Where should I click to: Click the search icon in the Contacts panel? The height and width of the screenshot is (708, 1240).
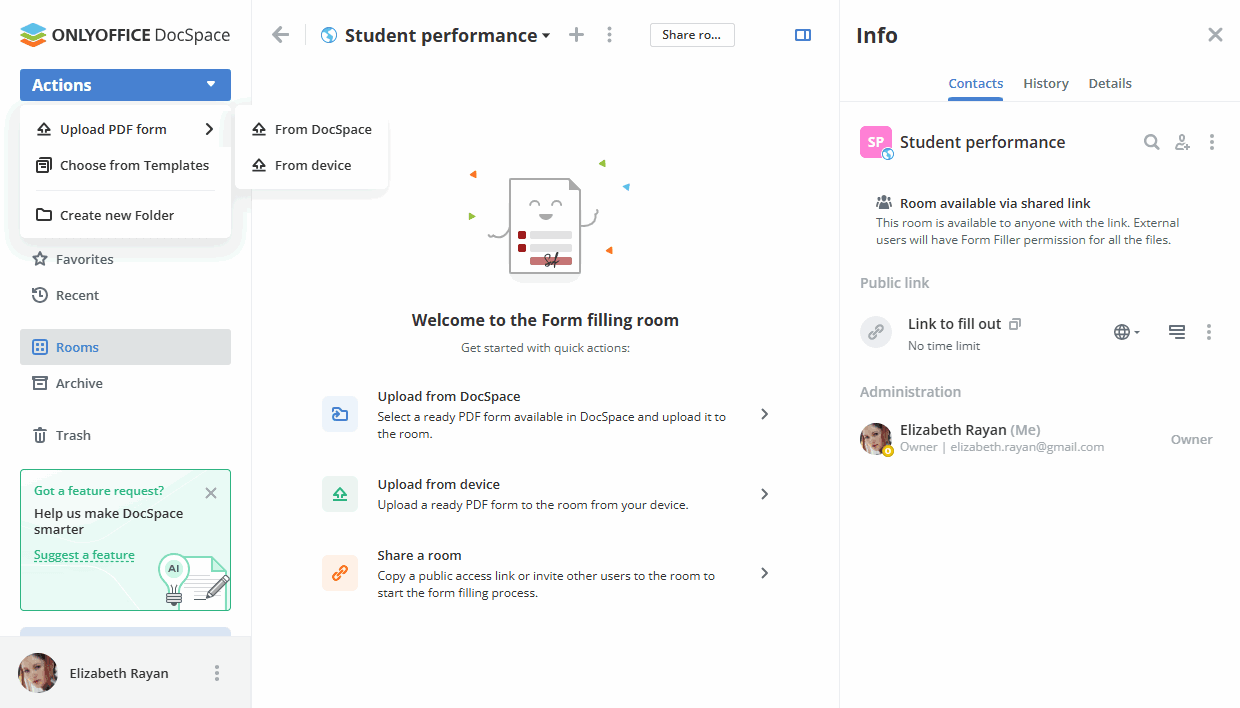(1152, 142)
